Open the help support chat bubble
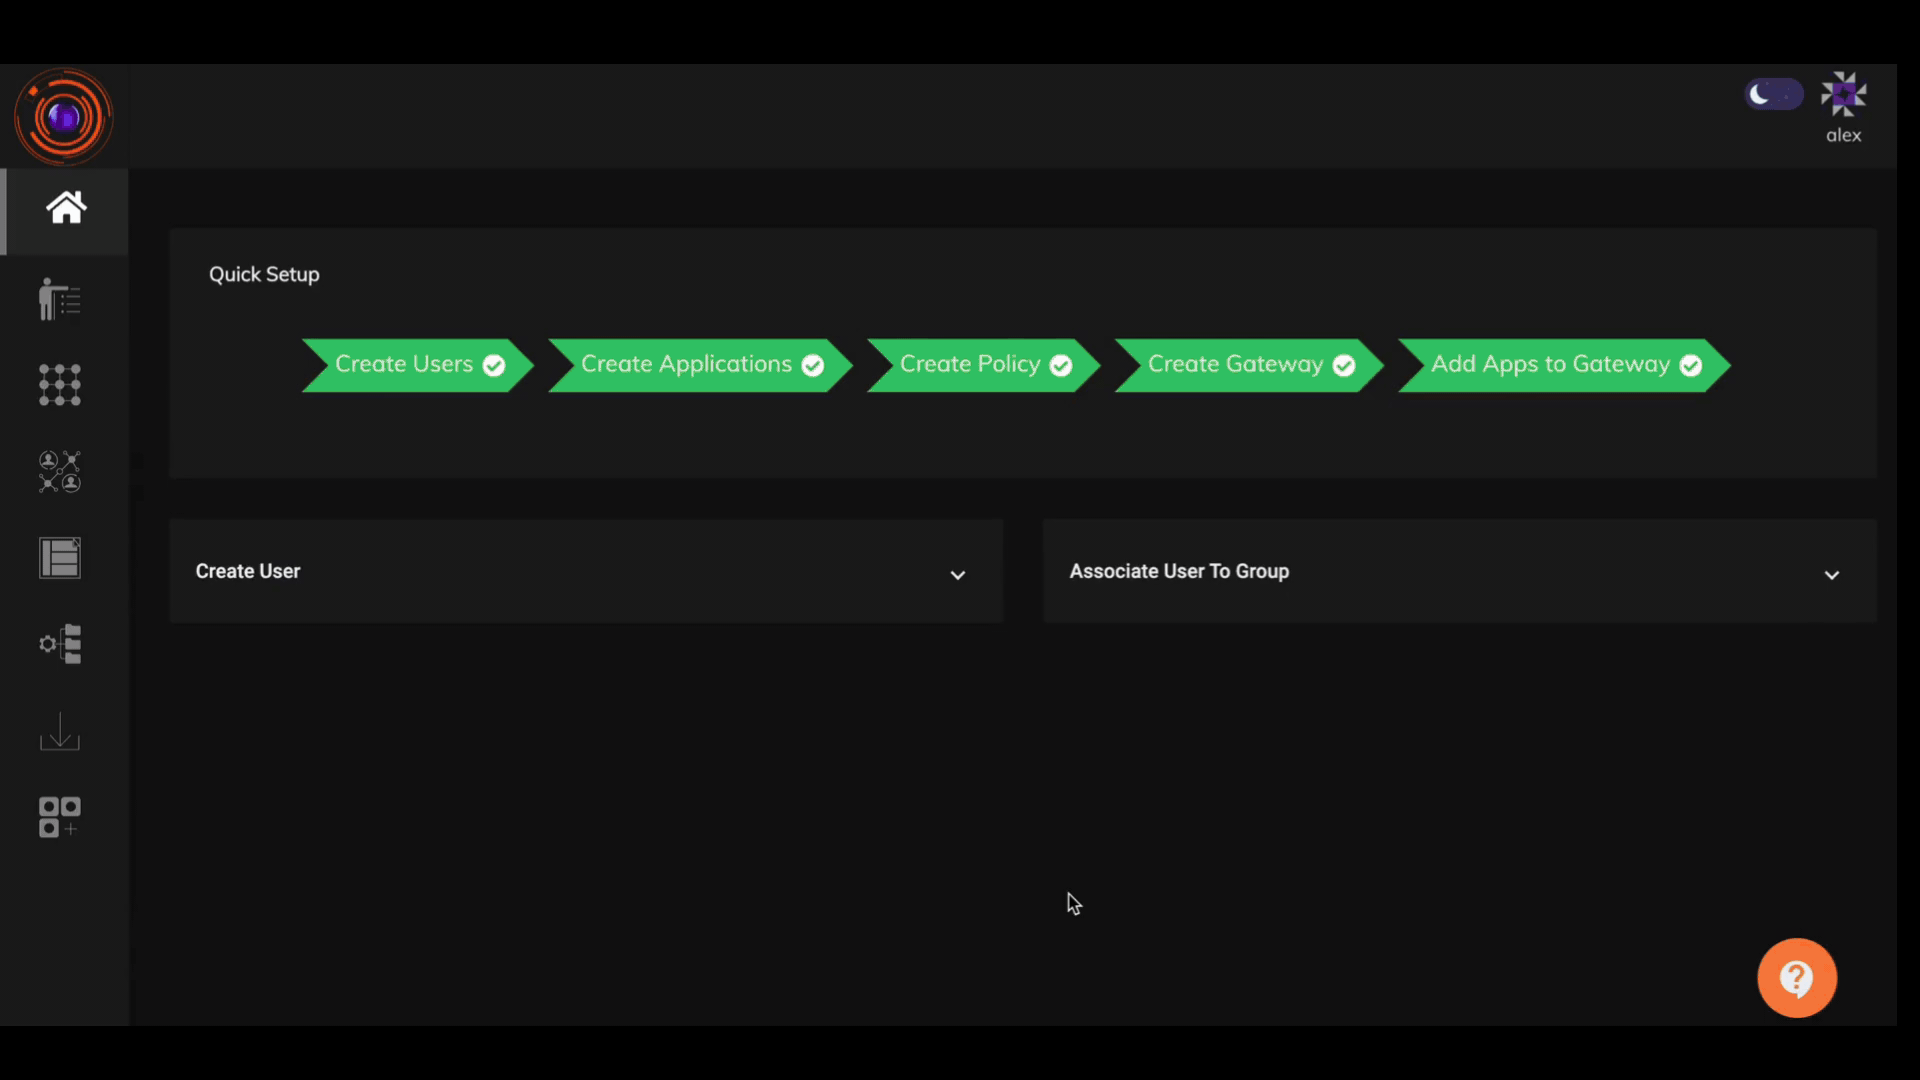Viewport: 1920px width, 1080px height. 1797,977
